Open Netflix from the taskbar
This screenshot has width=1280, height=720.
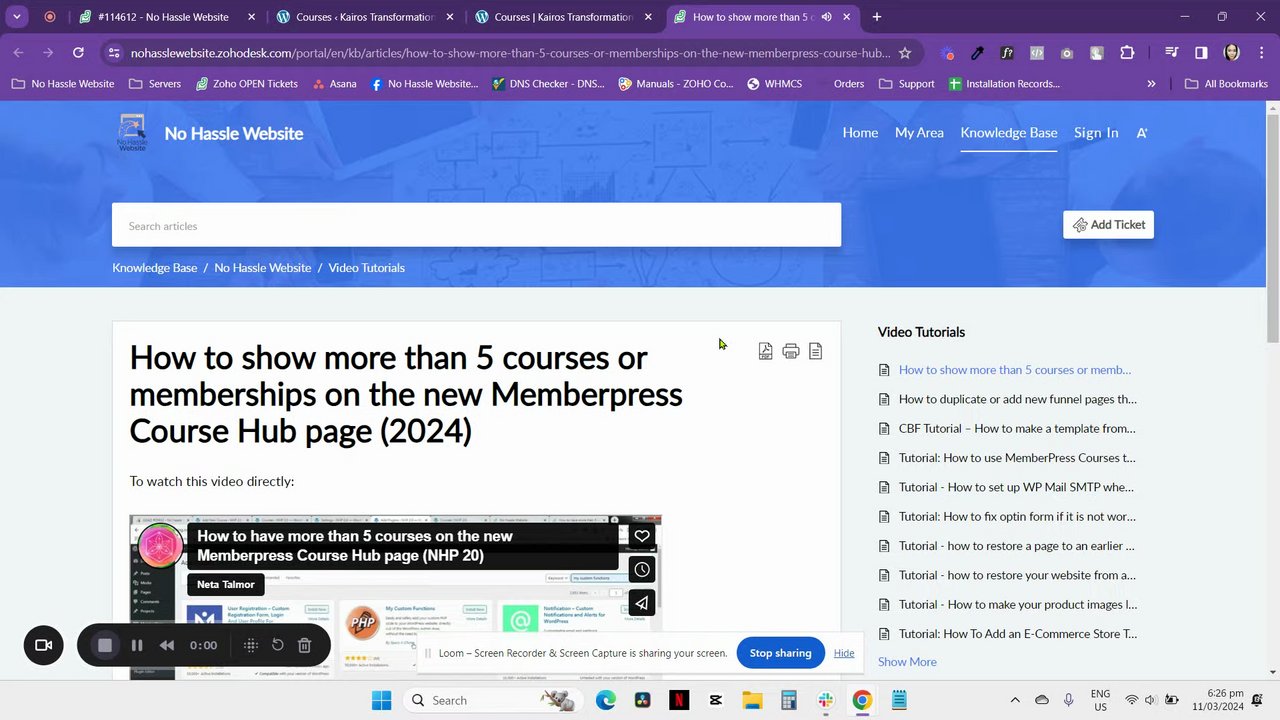(678, 700)
